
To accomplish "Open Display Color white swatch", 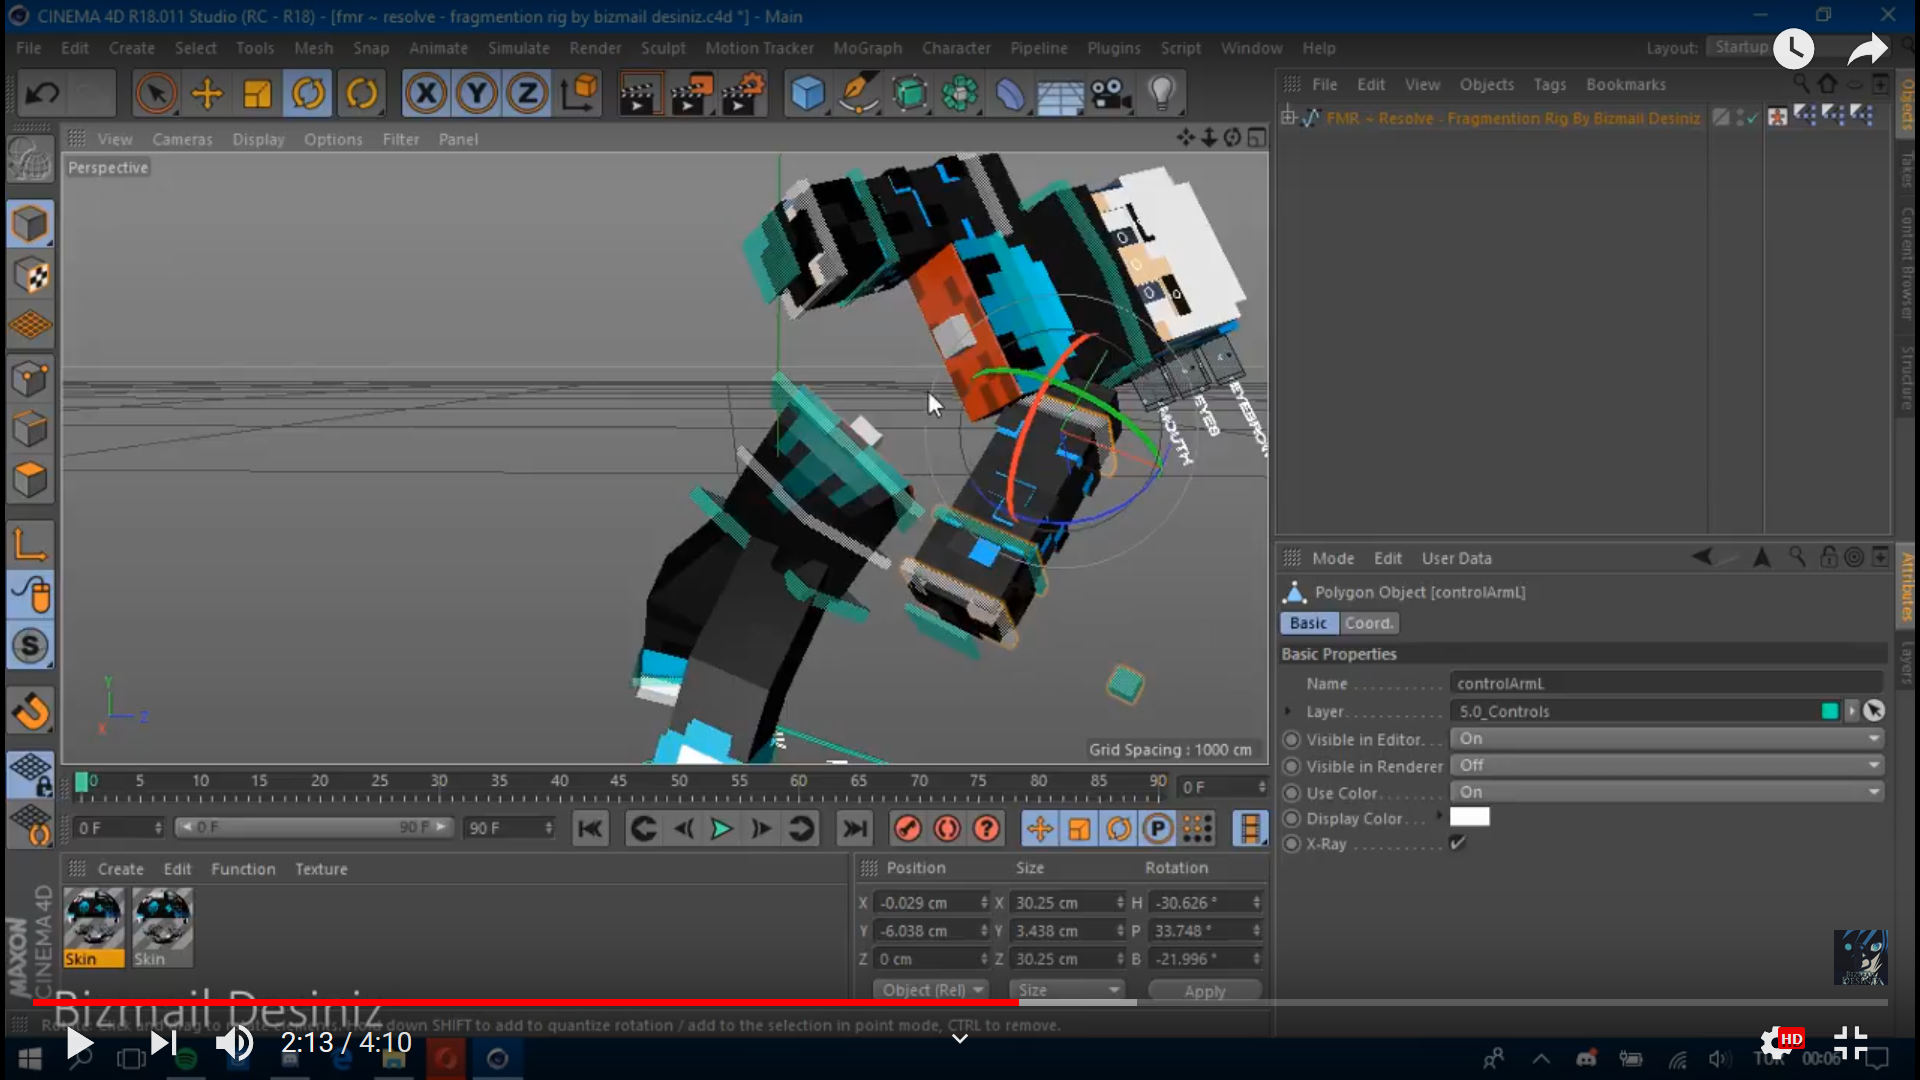I will 1469,818.
